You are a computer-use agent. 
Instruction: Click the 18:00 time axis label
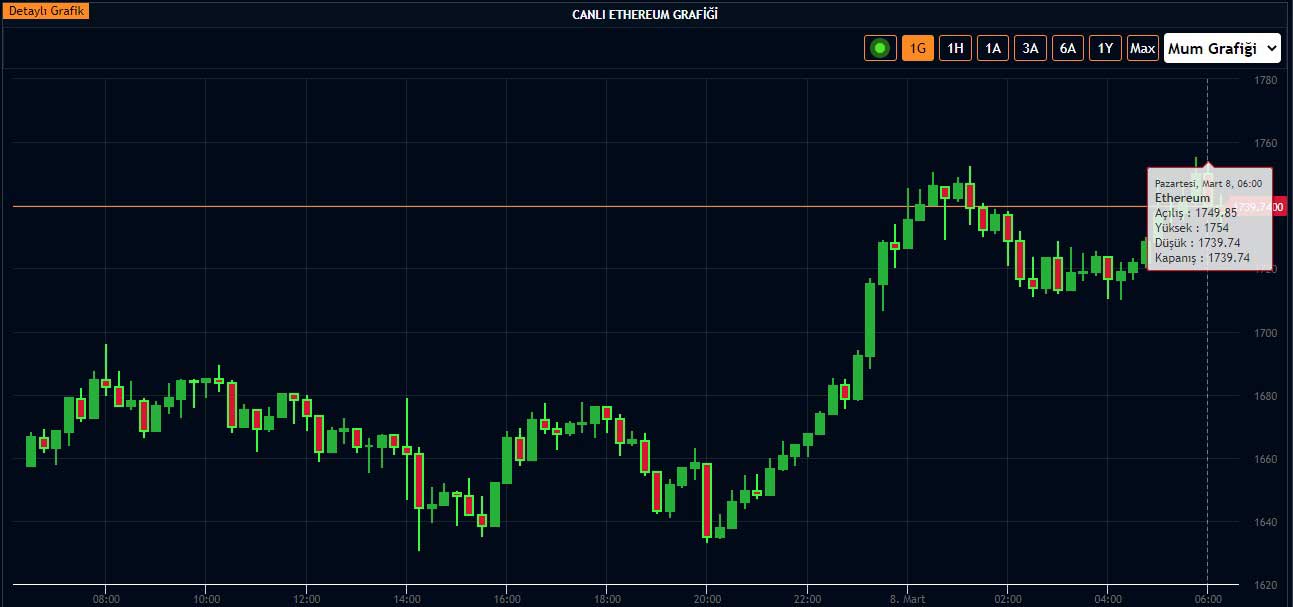pyautogui.click(x=607, y=600)
